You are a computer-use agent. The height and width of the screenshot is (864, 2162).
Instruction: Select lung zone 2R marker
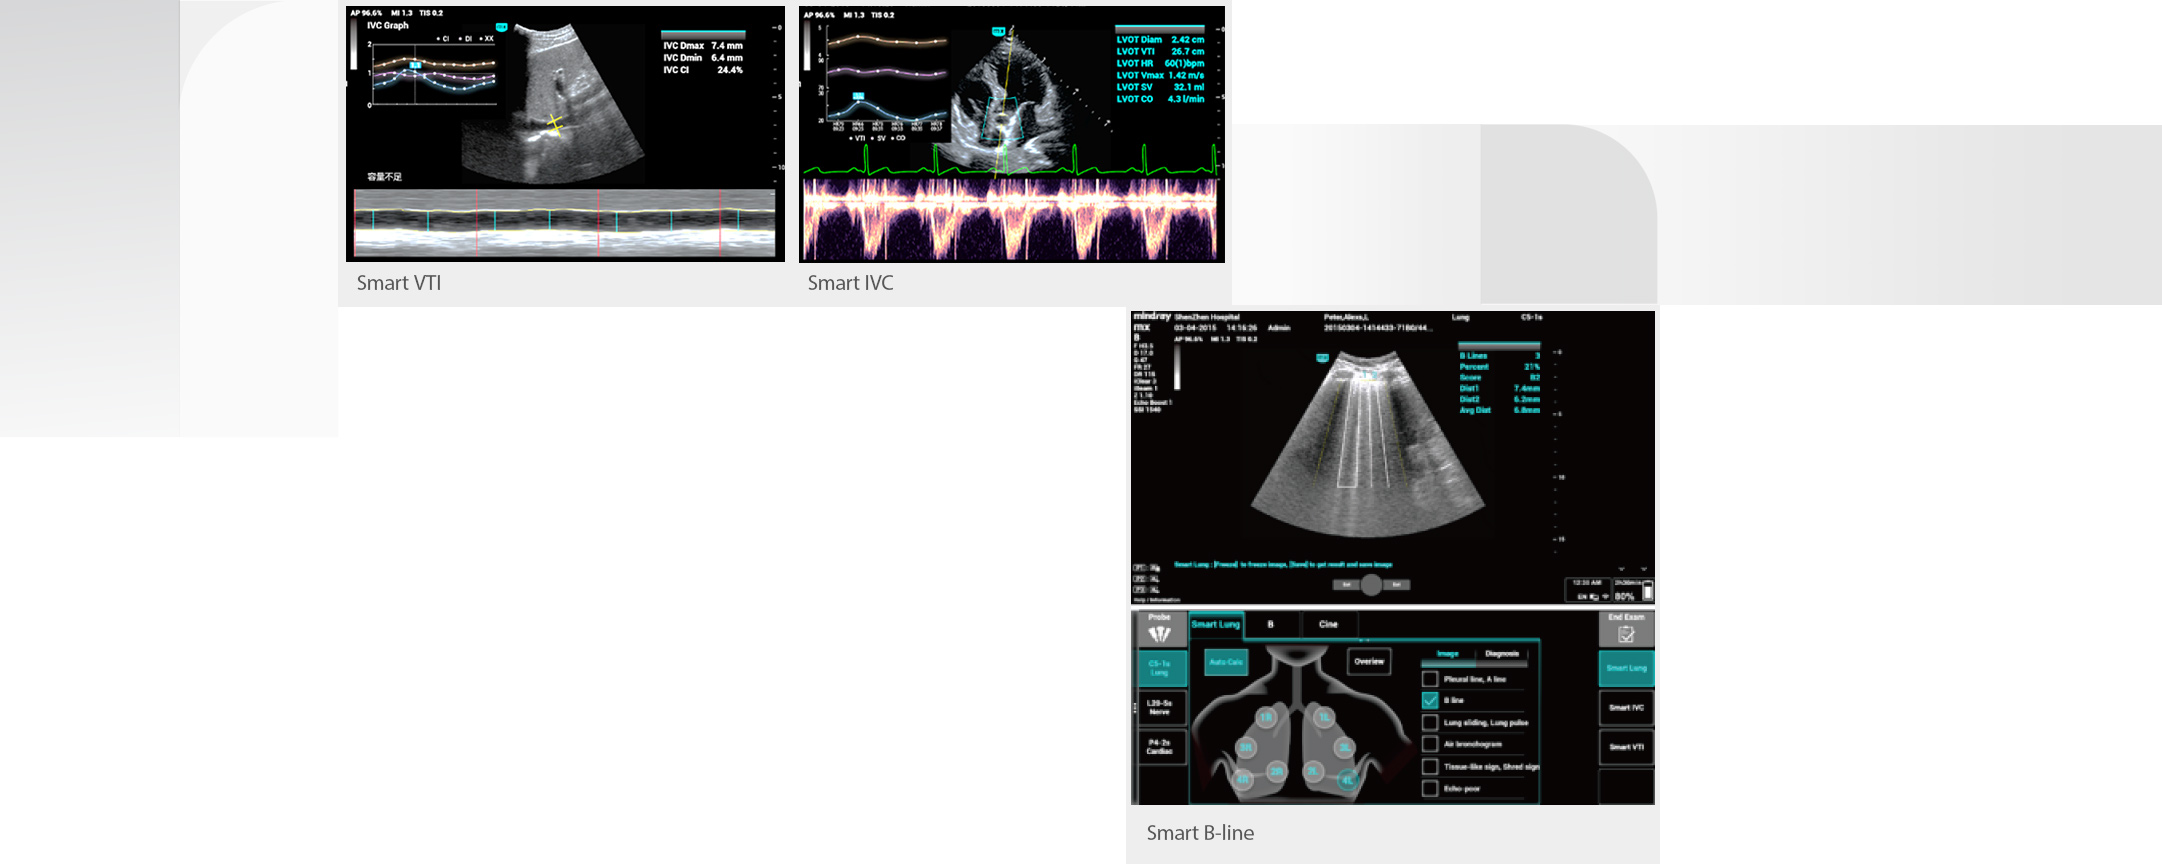[x=1276, y=771]
